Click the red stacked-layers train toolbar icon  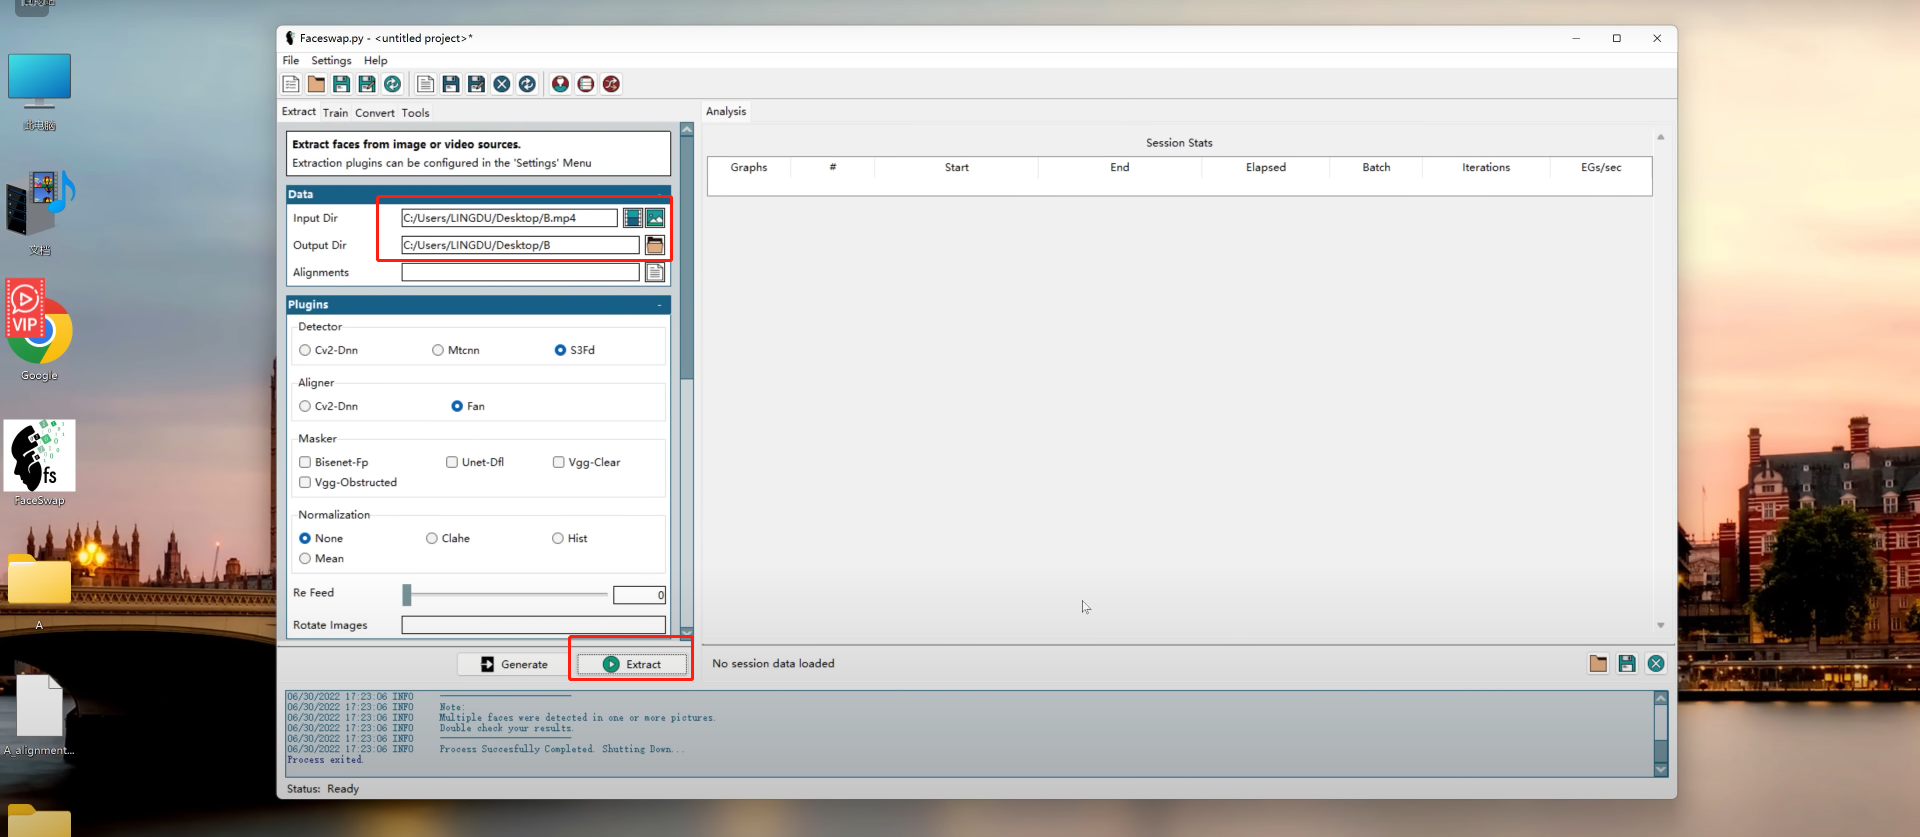coord(586,84)
